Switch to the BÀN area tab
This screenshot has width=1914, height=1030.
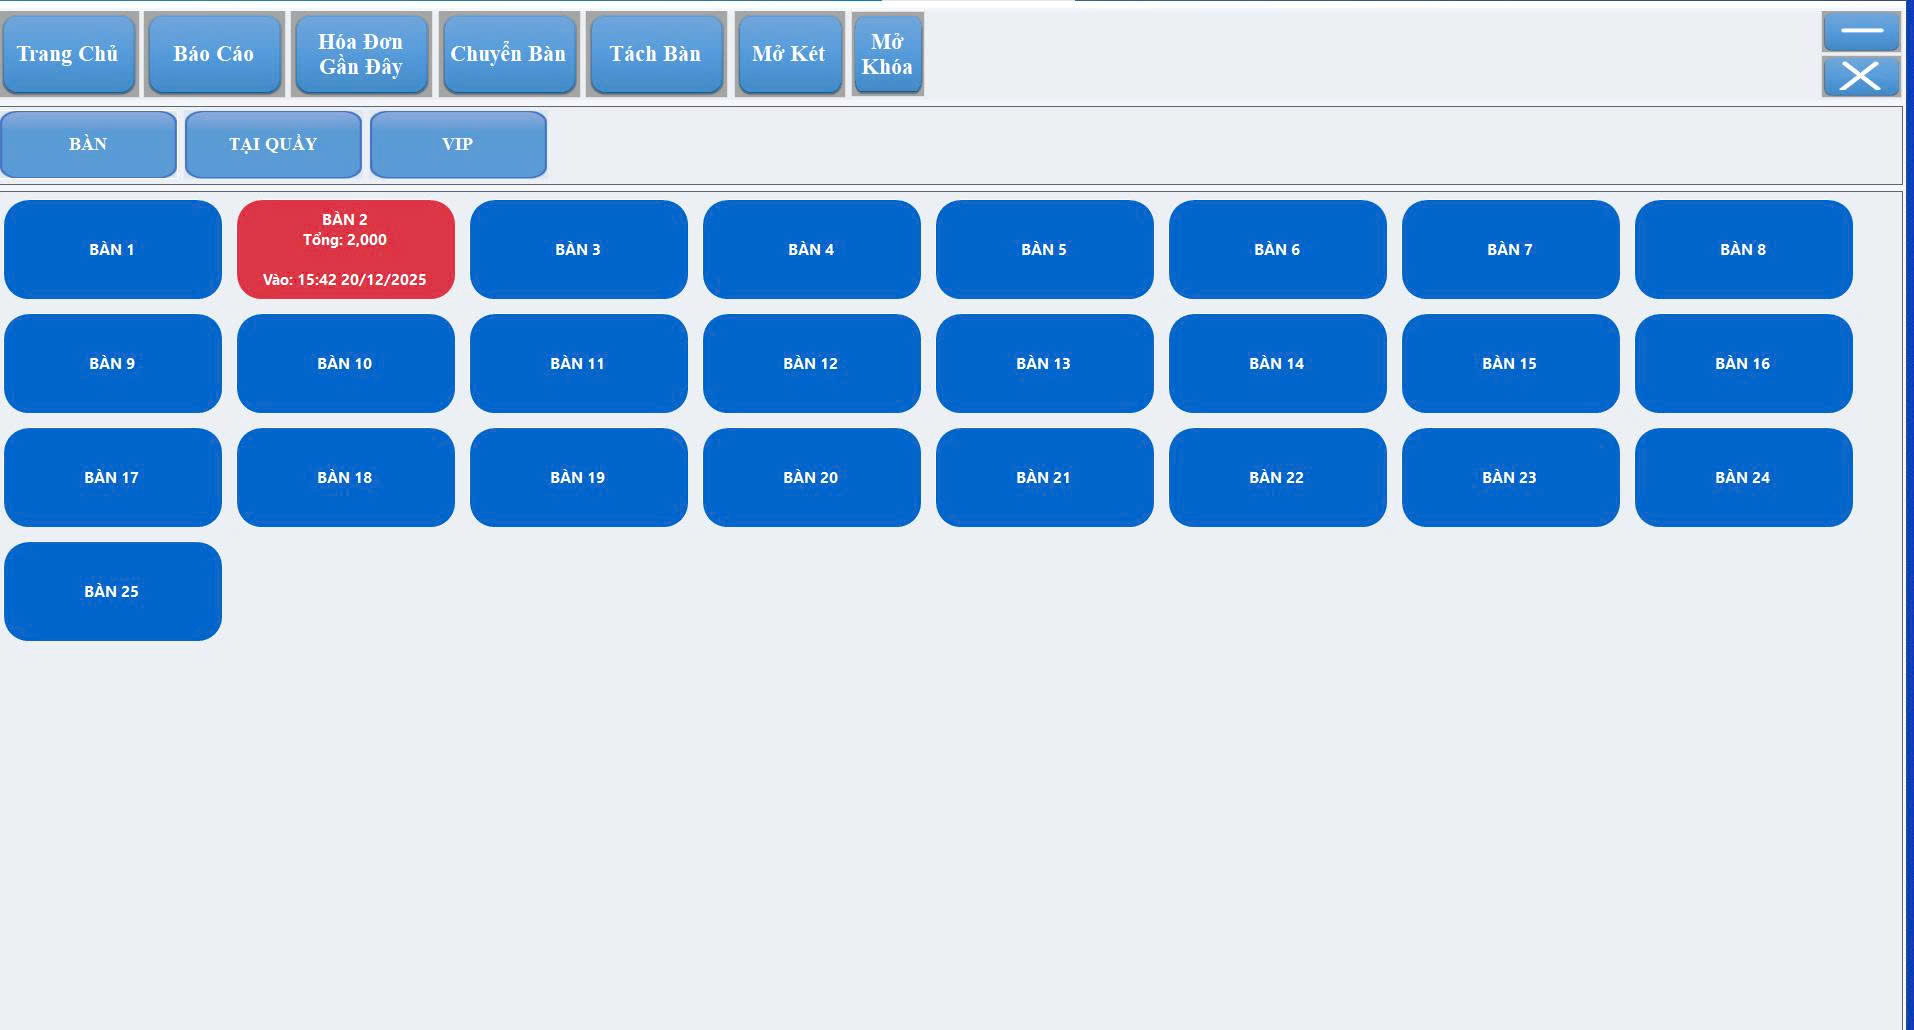(x=88, y=144)
